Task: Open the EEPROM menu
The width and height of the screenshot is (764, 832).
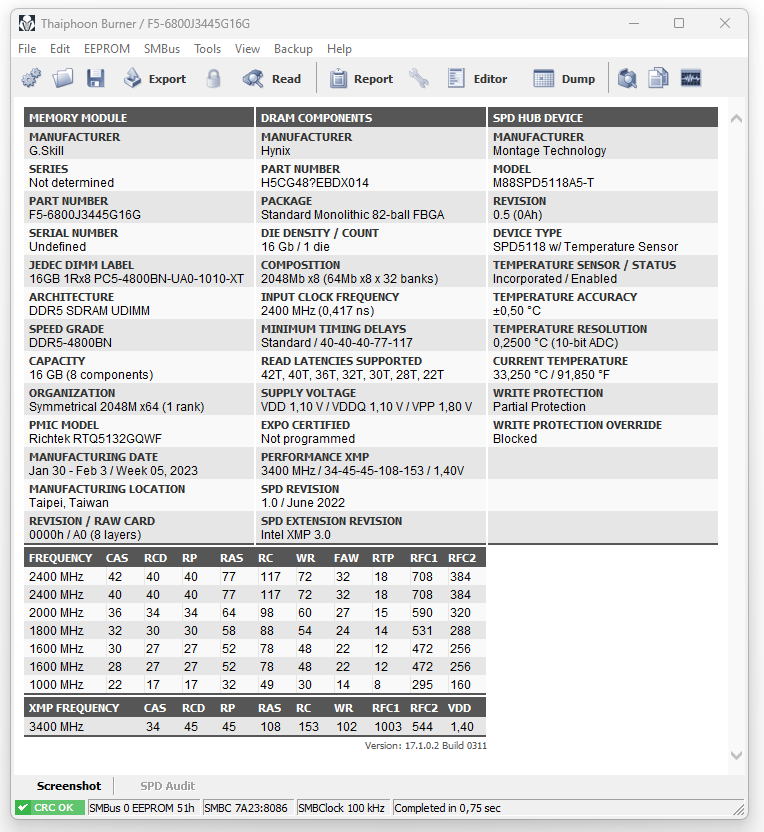Action: click(107, 49)
